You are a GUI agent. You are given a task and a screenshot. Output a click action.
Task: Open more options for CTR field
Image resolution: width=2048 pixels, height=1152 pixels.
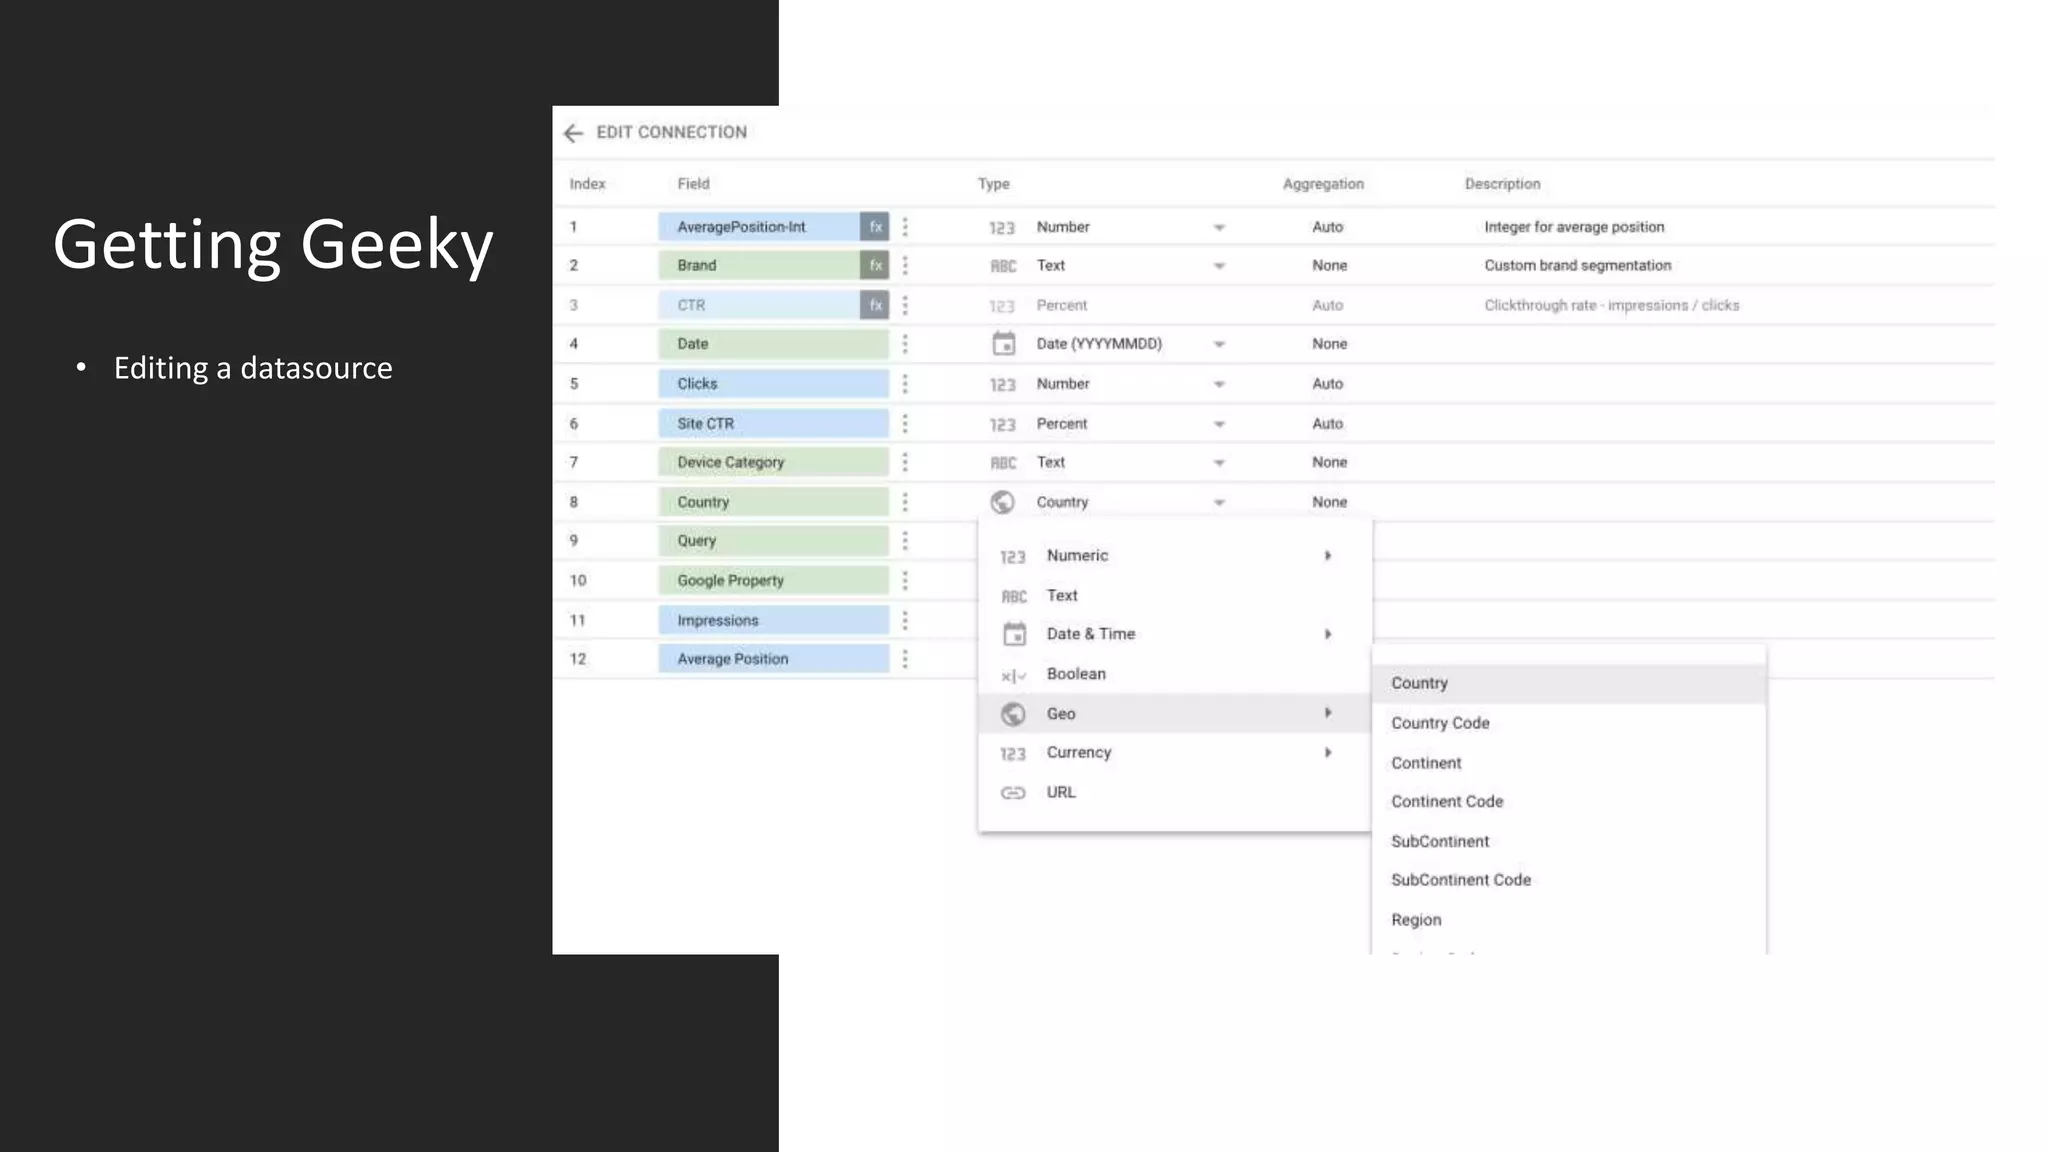click(905, 305)
